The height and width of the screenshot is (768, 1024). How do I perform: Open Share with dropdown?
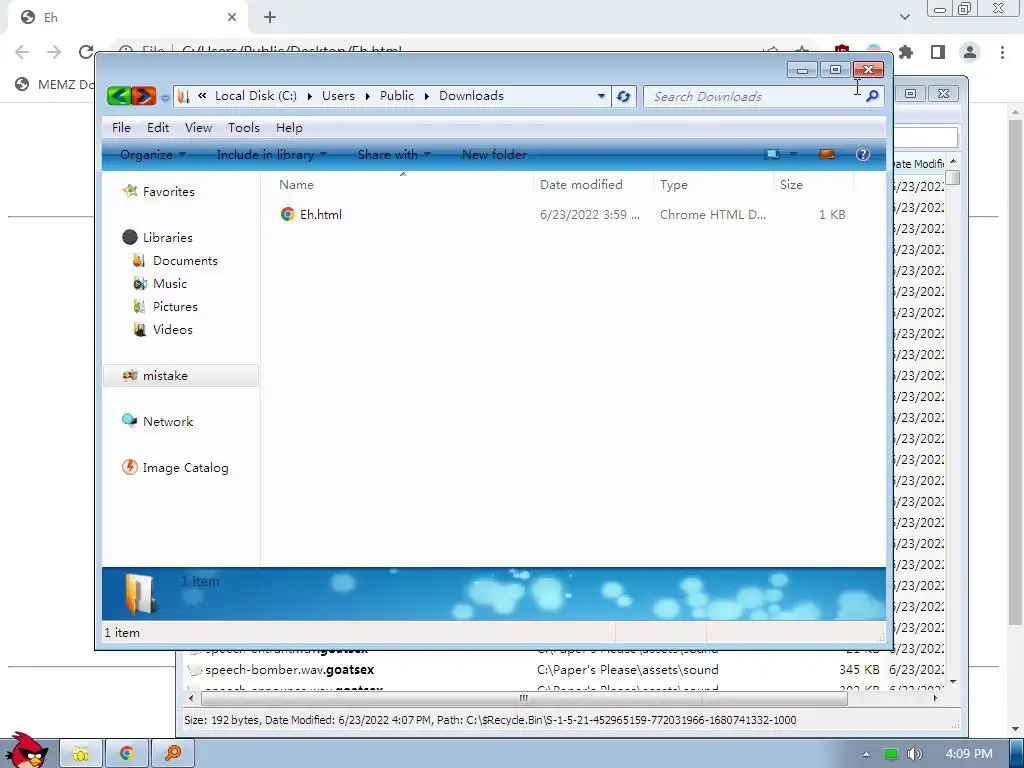(x=394, y=155)
